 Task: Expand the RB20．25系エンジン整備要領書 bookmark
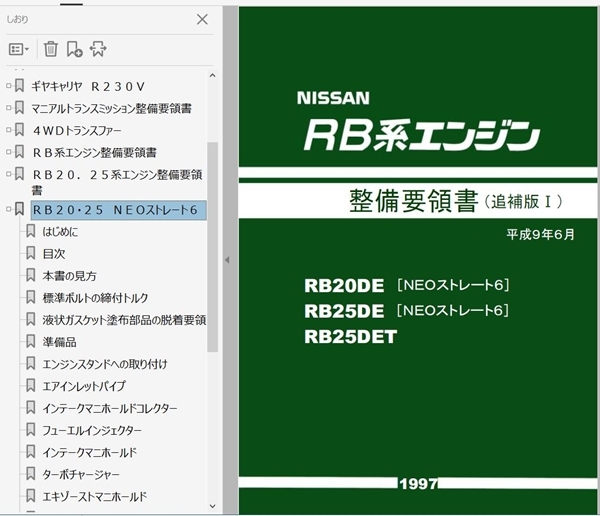8,174
